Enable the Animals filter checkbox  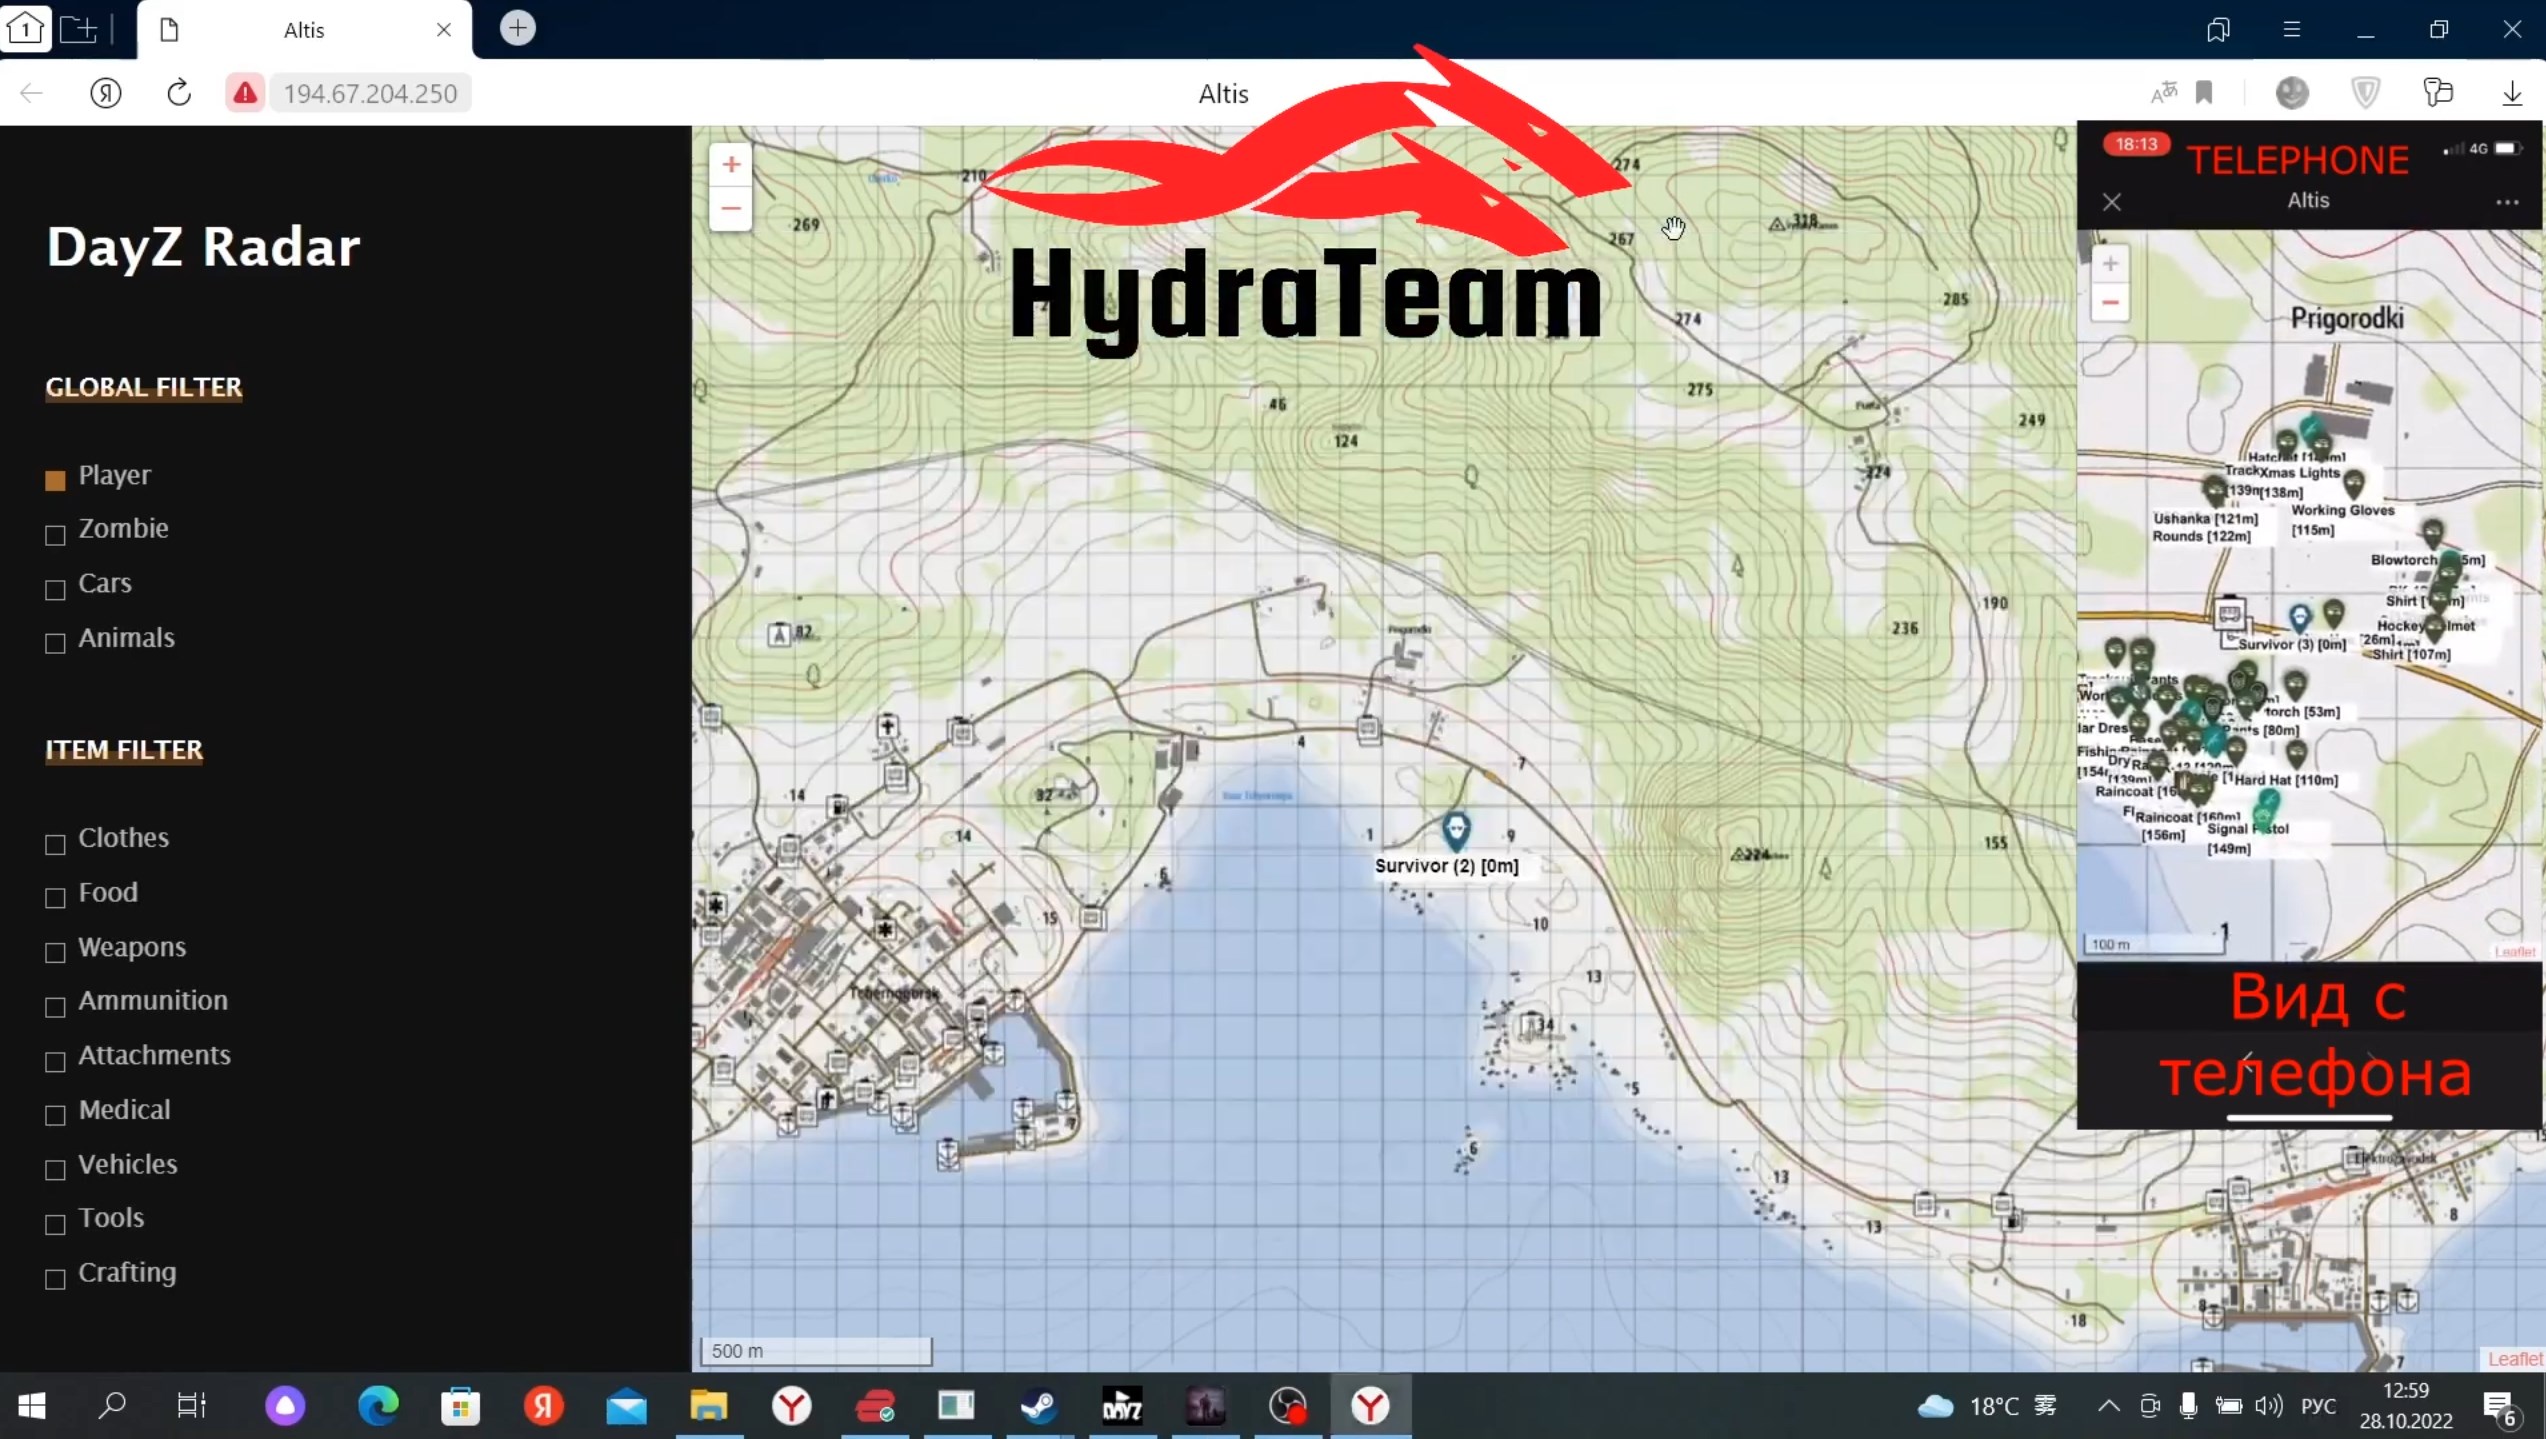click(56, 643)
